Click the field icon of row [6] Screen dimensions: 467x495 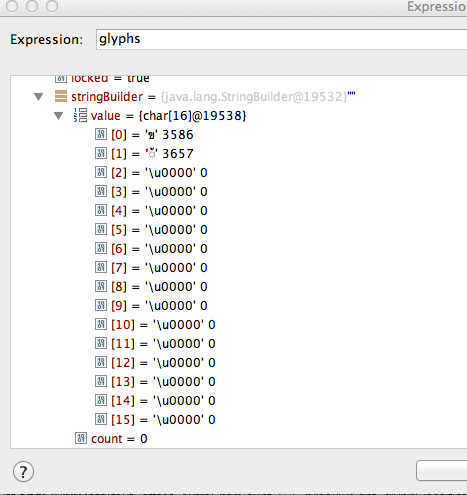(101, 248)
